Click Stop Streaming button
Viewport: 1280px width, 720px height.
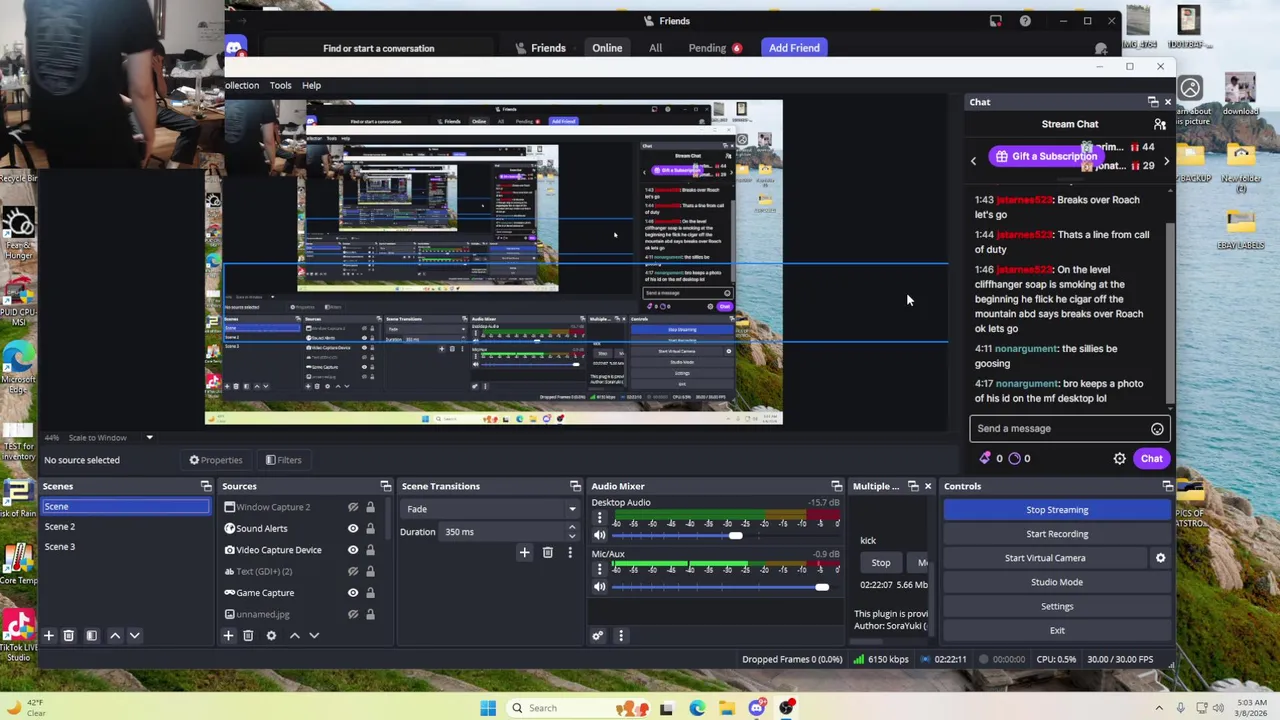(x=1057, y=510)
